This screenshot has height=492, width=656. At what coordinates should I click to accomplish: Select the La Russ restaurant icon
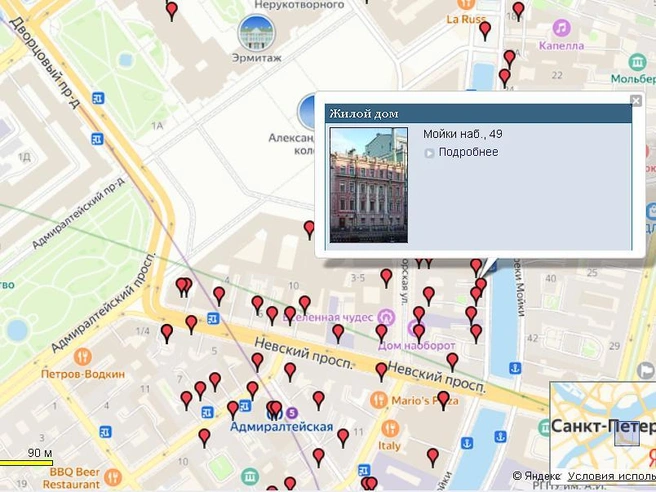464,4
